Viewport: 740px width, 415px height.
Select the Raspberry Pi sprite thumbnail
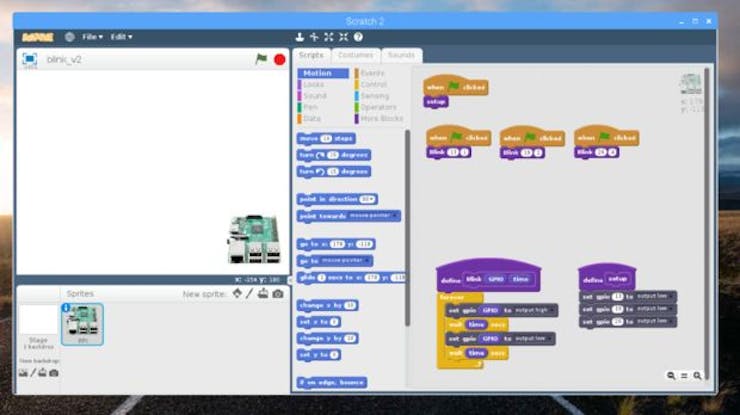point(83,324)
